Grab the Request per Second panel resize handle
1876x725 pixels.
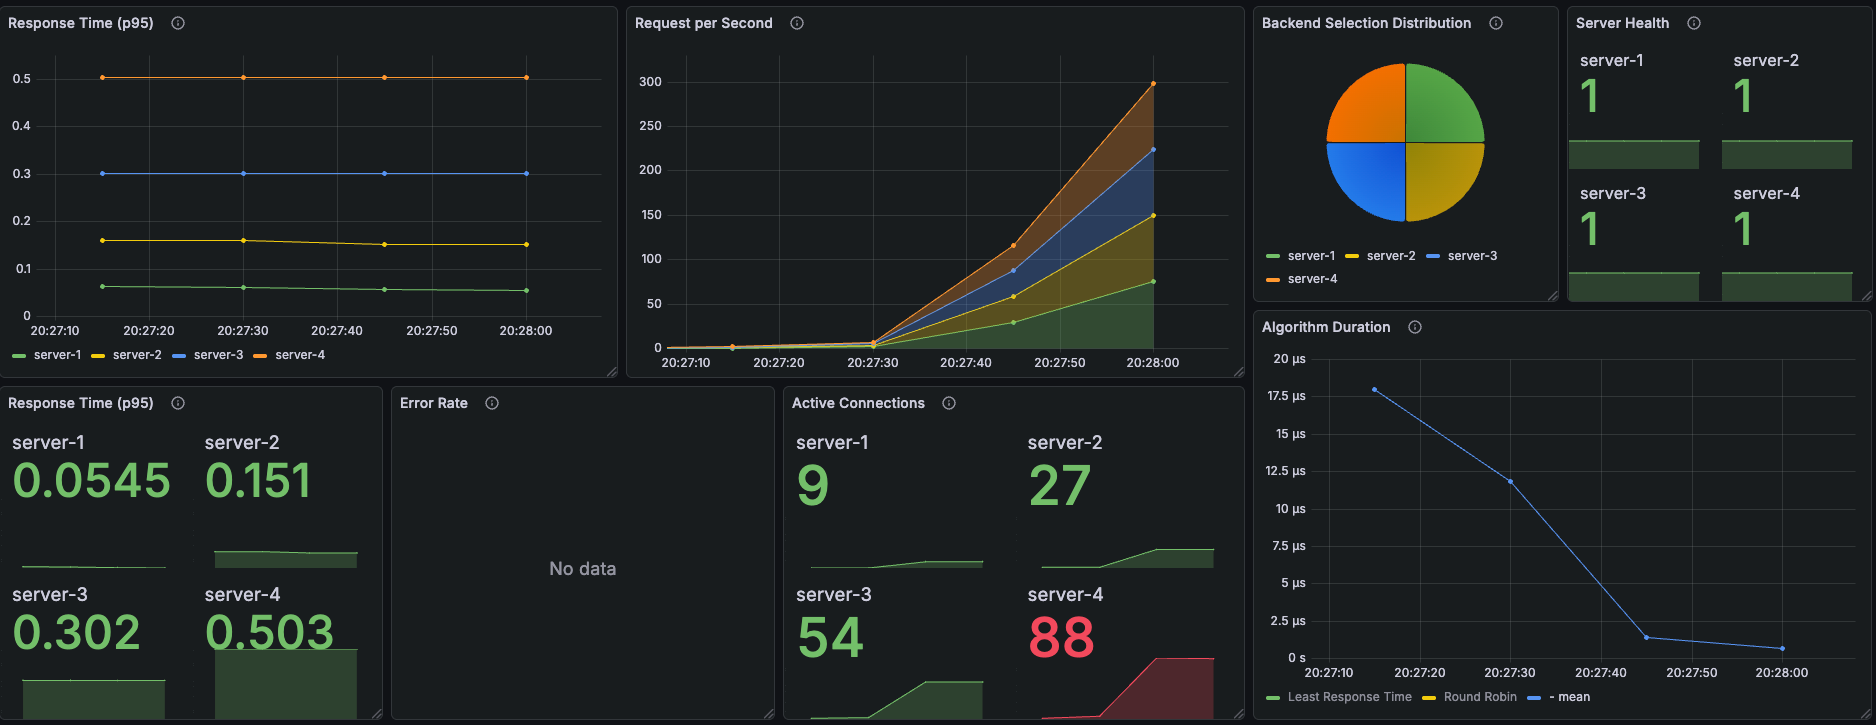point(1239,372)
